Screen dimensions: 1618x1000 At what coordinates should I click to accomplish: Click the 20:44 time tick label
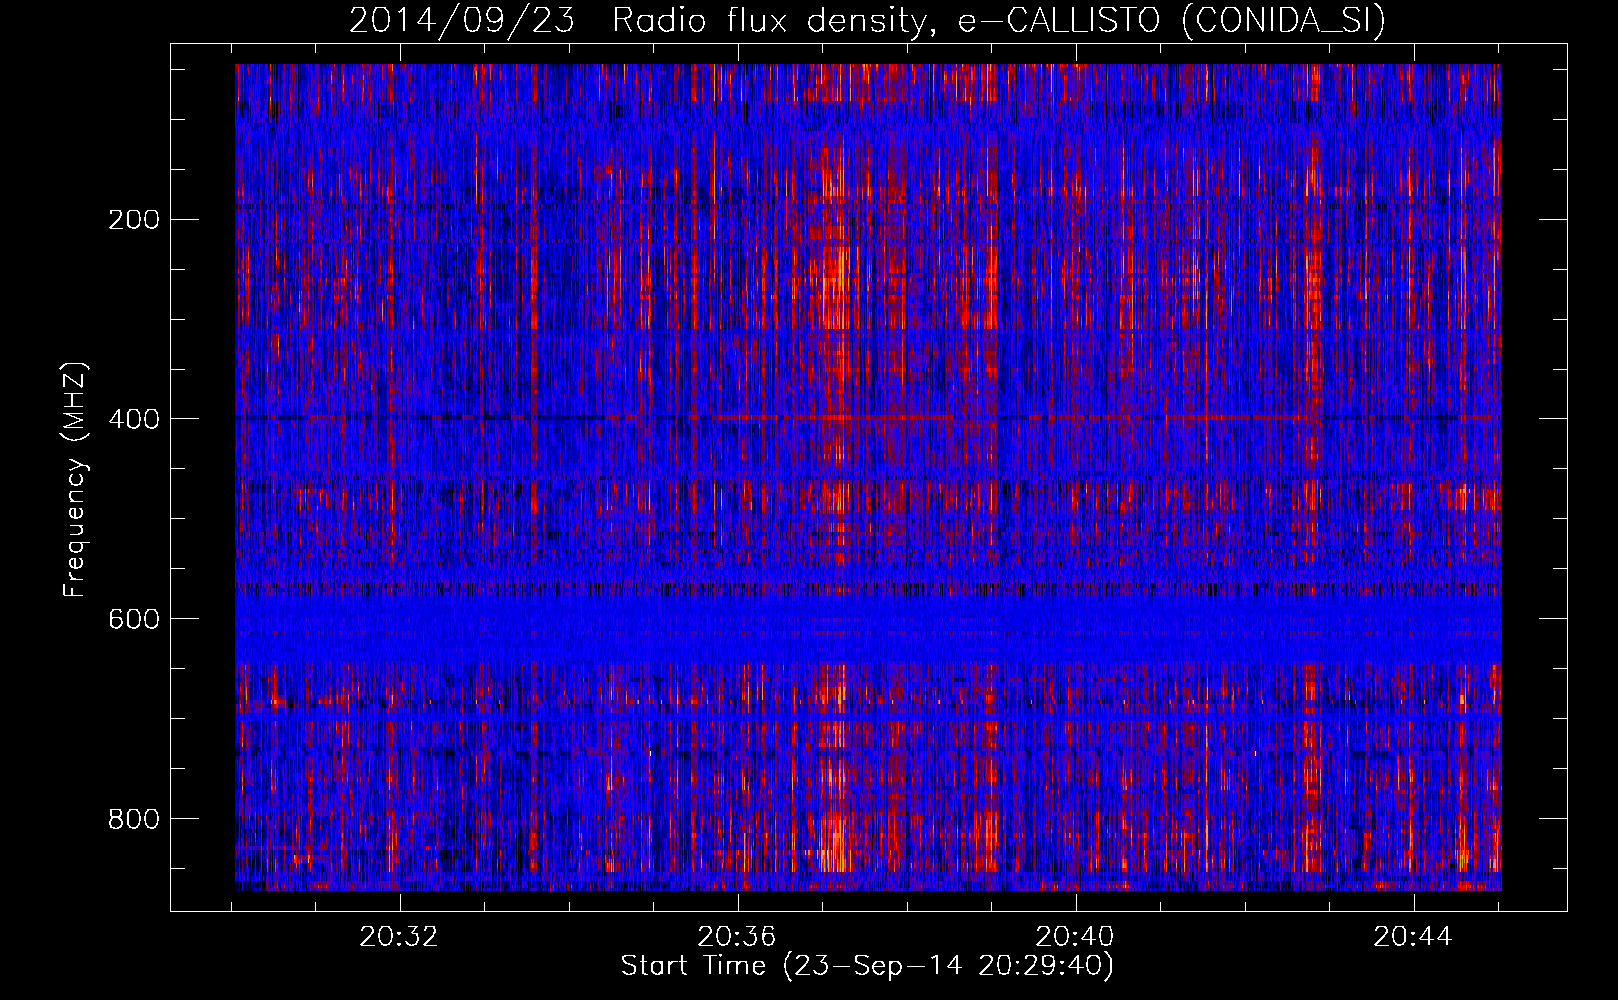tap(1413, 937)
